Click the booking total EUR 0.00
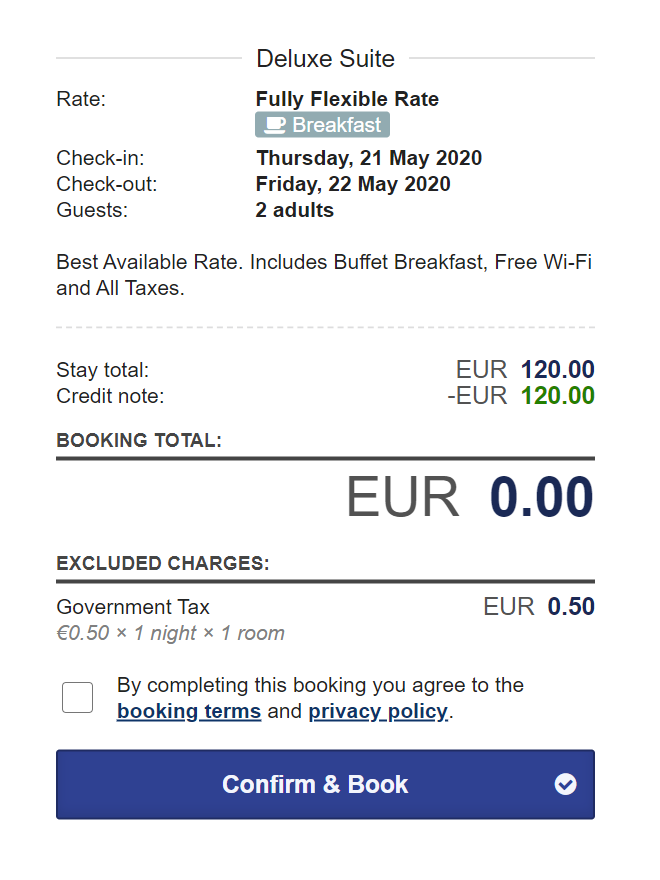Screen dimensions: 660x880 pyautogui.click(x=470, y=497)
